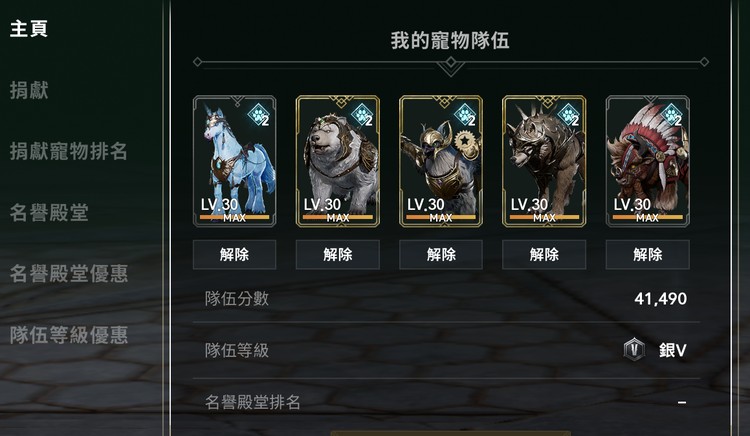Viewport: 750px width, 436px height.
Task: Click the paw badge on the armored knight pet card
Action: (x=464, y=115)
